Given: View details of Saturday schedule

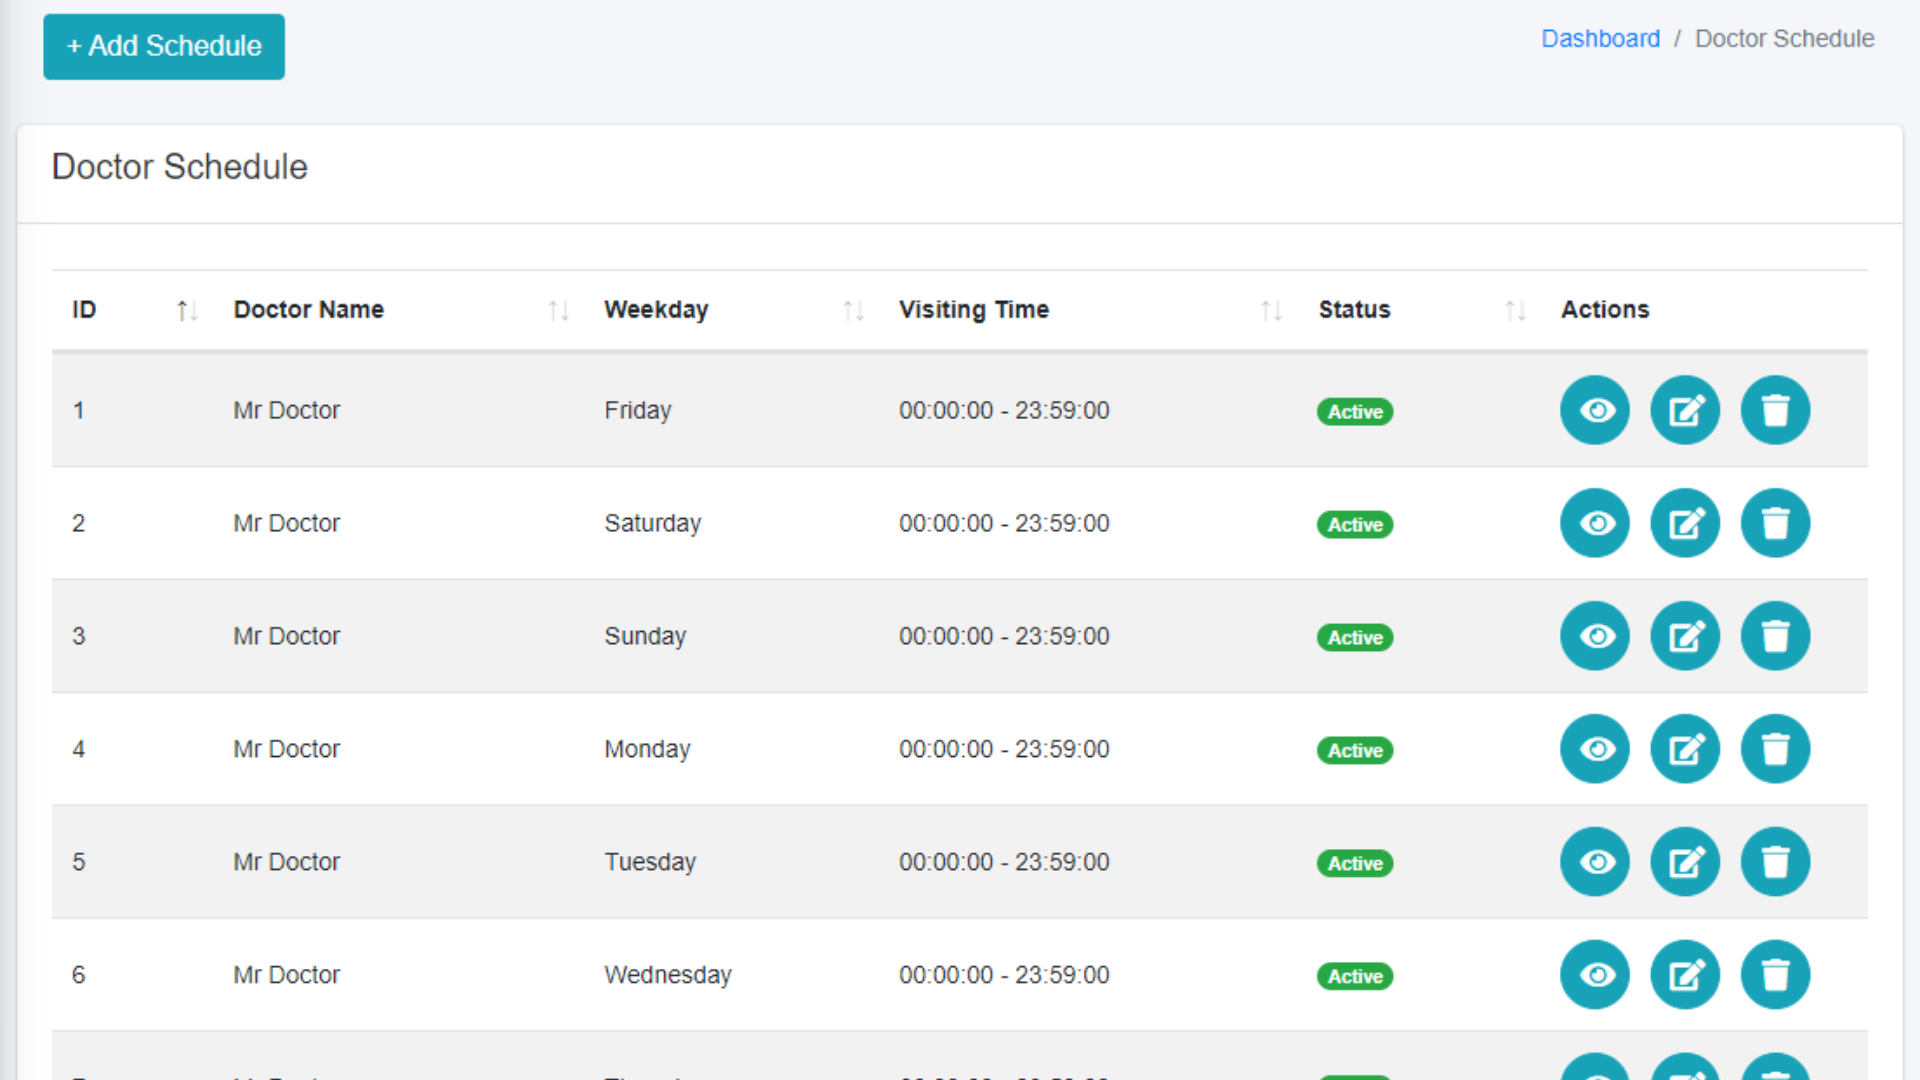Looking at the screenshot, I should [x=1595, y=523].
